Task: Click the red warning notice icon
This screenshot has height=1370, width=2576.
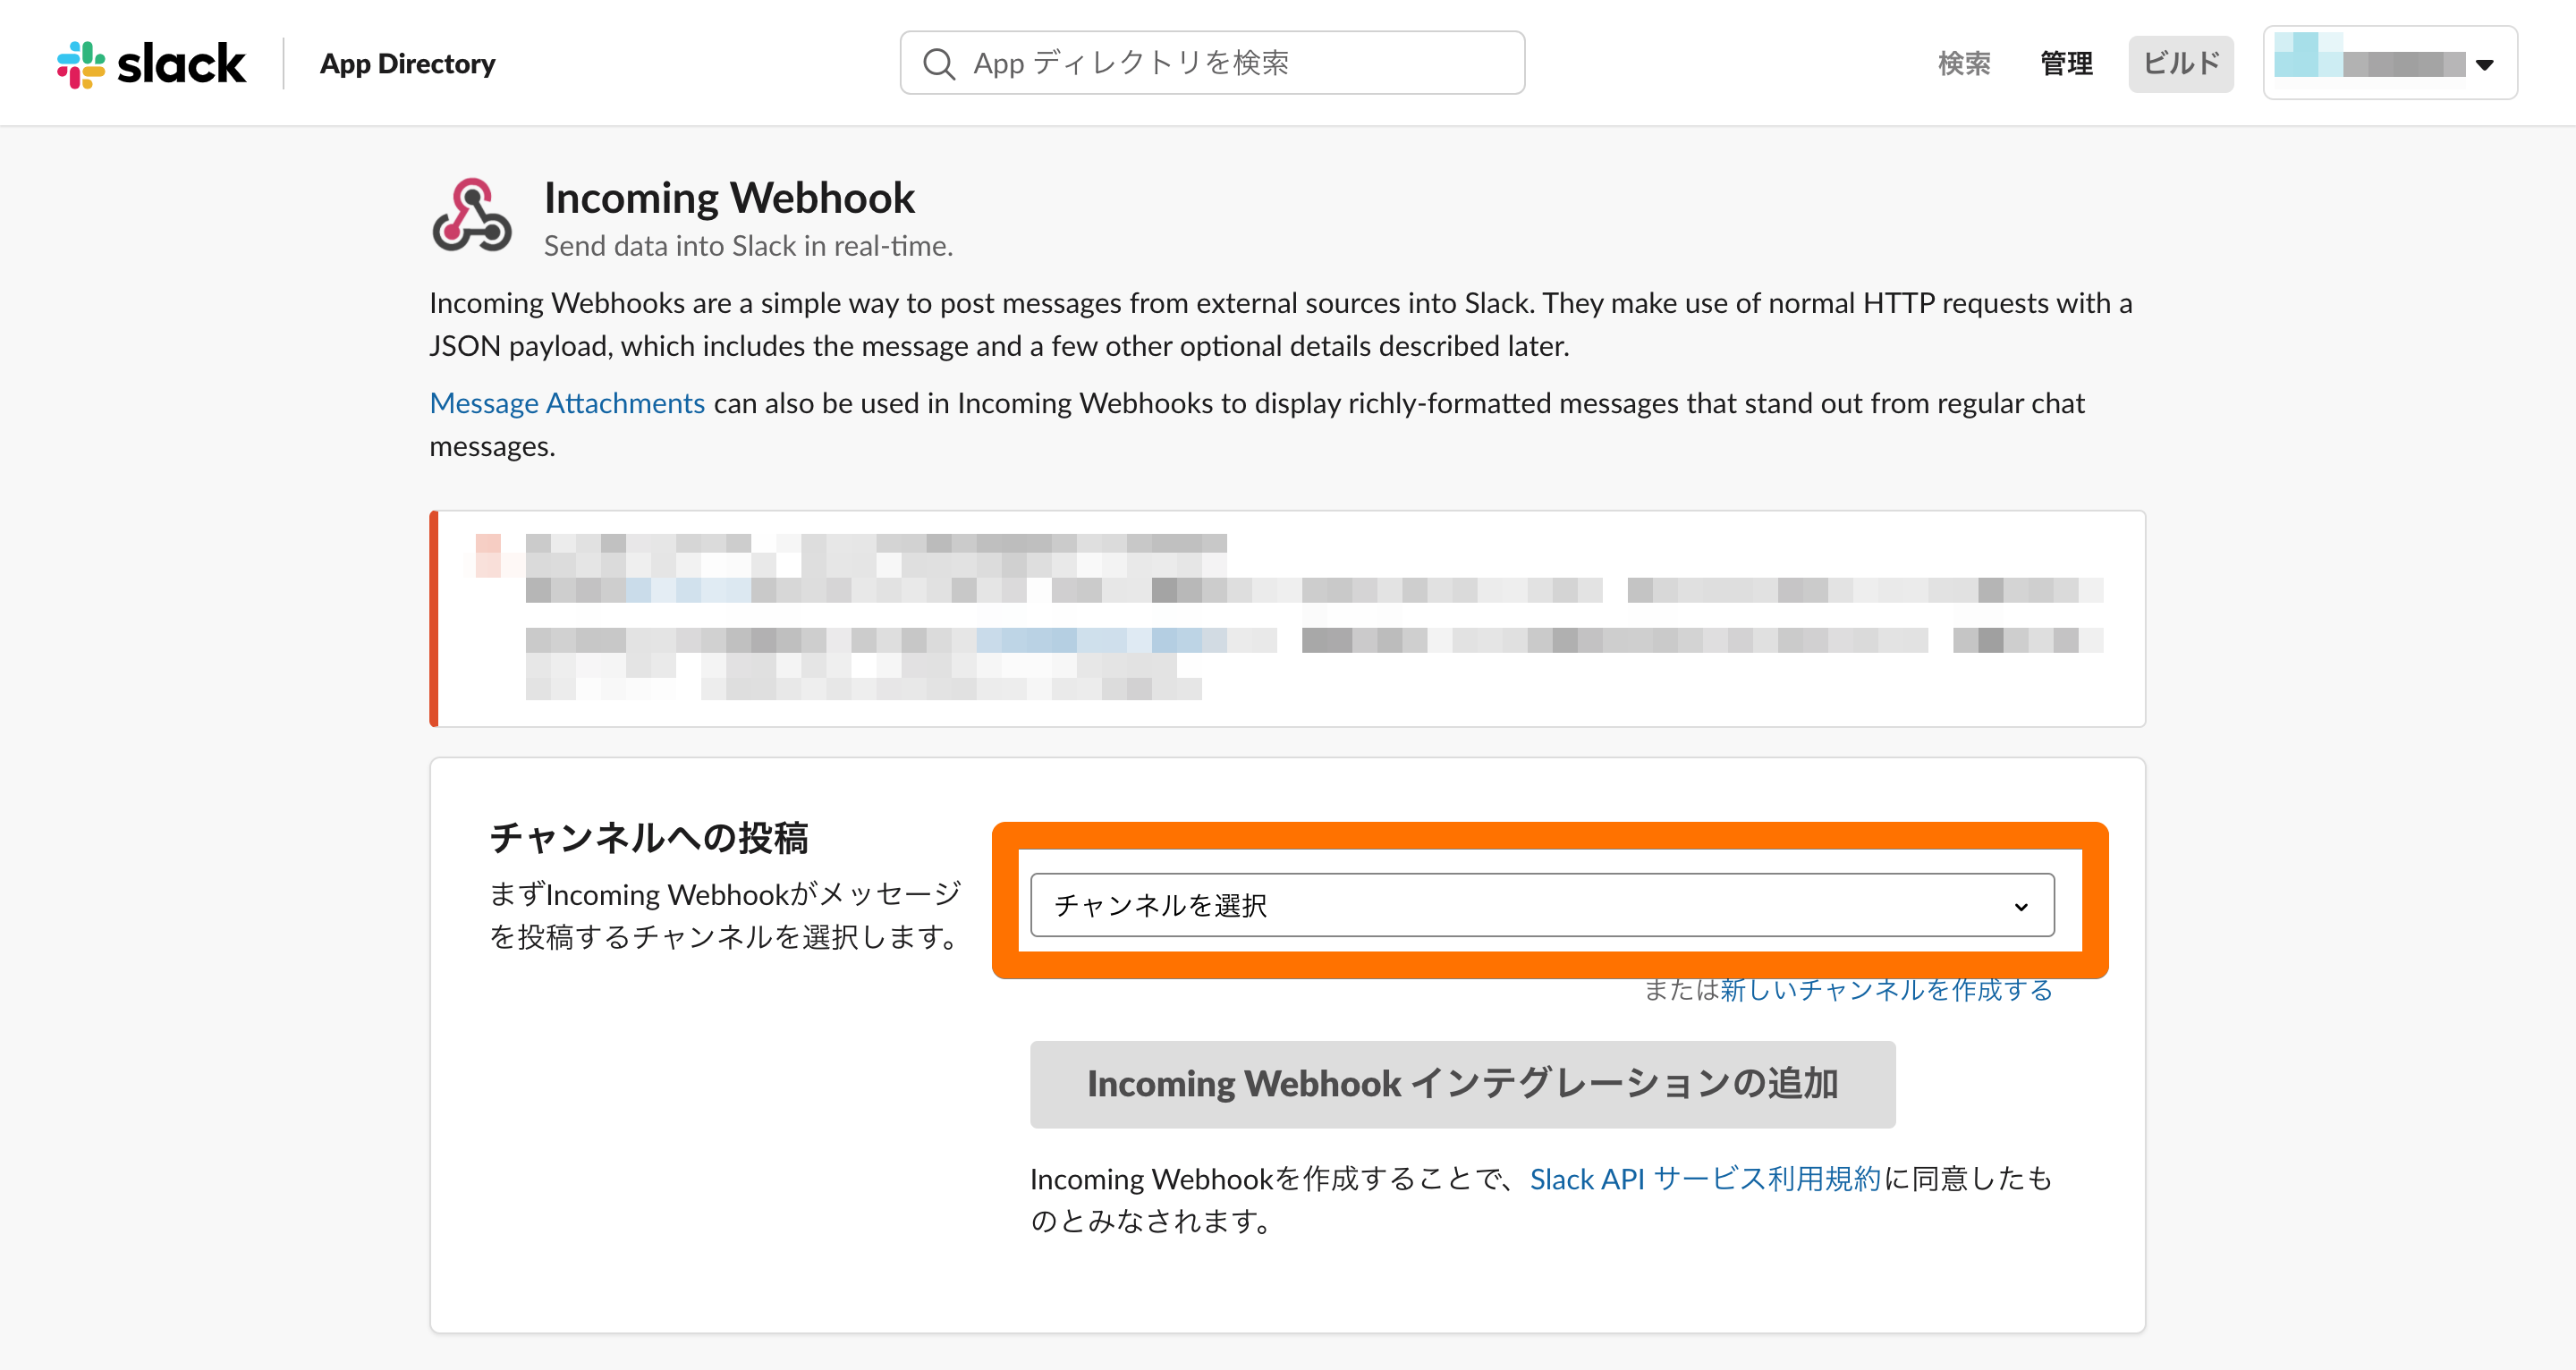Action: pyautogui.click(x=488, y=555)
